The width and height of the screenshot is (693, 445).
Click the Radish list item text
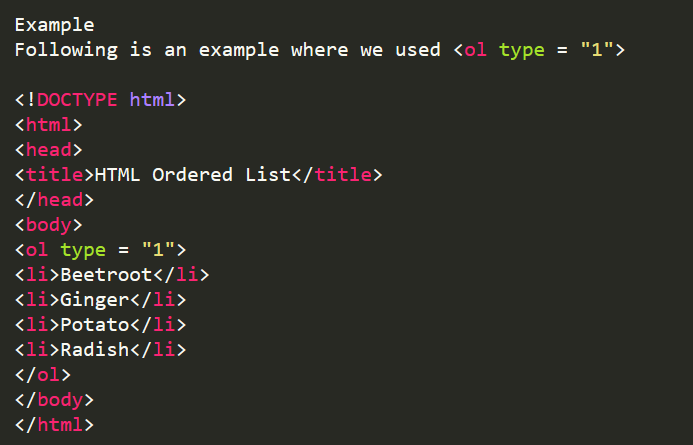(x=95, y=350)
